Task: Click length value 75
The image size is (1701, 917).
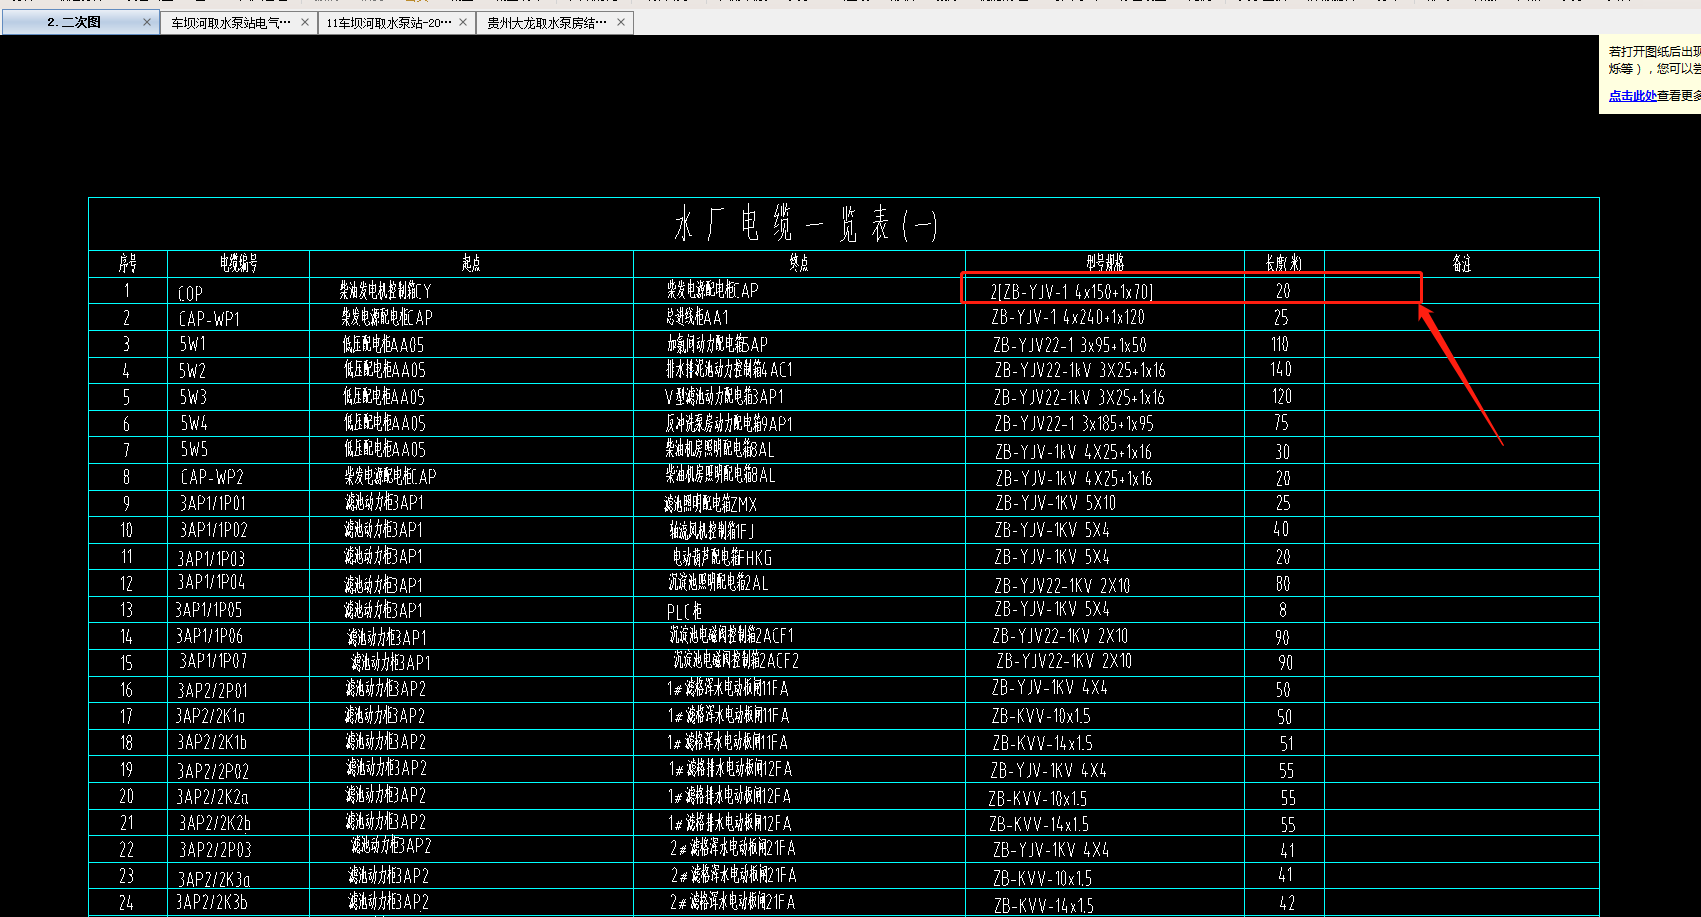Action: pos(1281,424)
